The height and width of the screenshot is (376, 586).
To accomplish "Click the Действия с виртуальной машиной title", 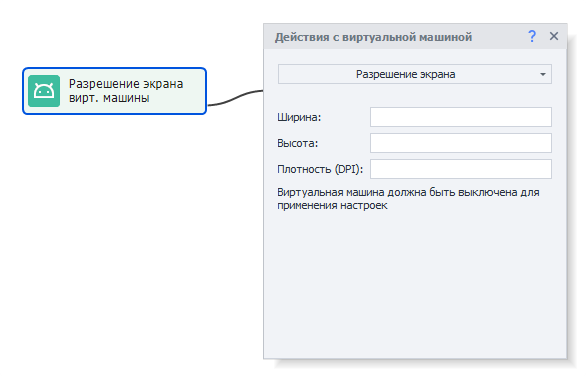I will click(x=373, y=37).
